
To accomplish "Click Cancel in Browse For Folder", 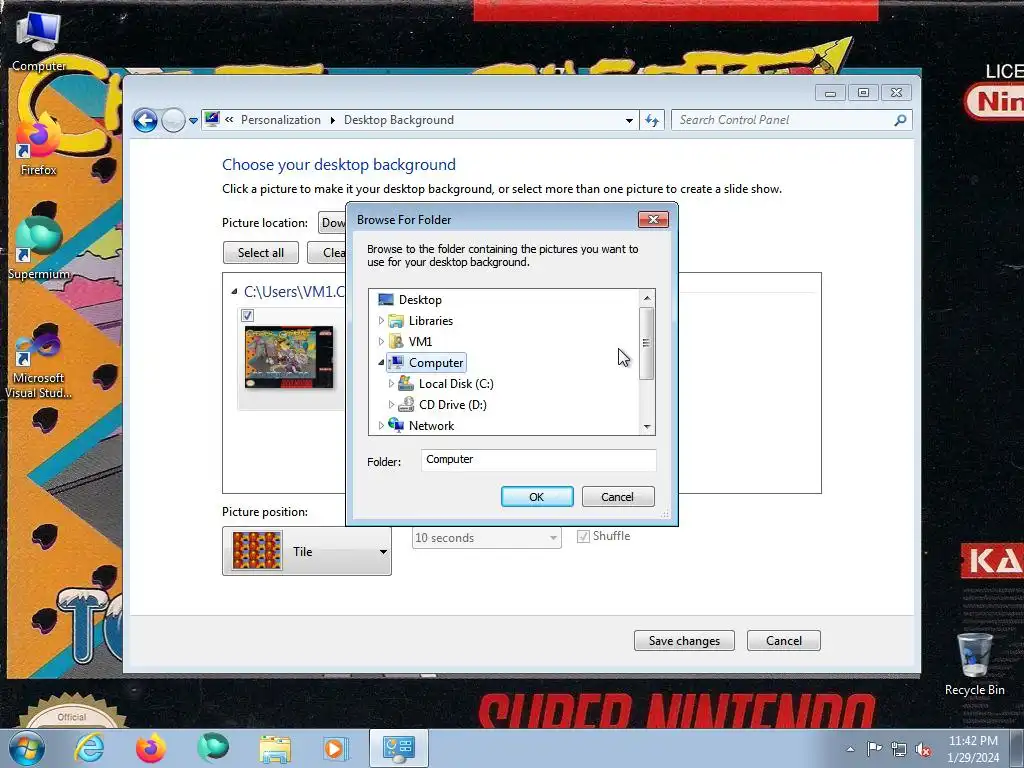I will (x=617, y=496).
